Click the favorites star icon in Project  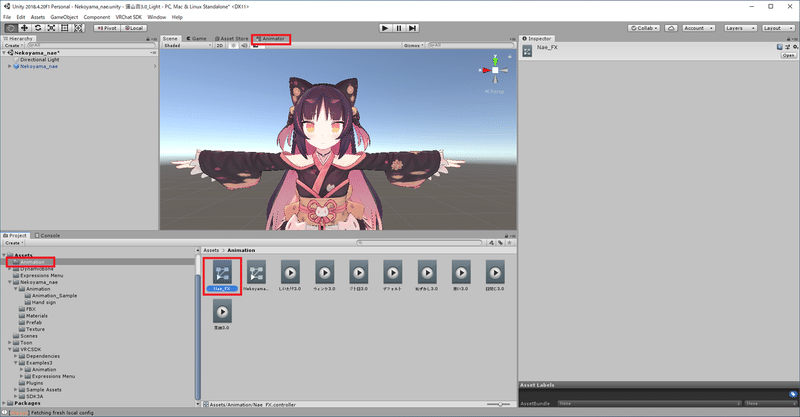click(509, 243)
